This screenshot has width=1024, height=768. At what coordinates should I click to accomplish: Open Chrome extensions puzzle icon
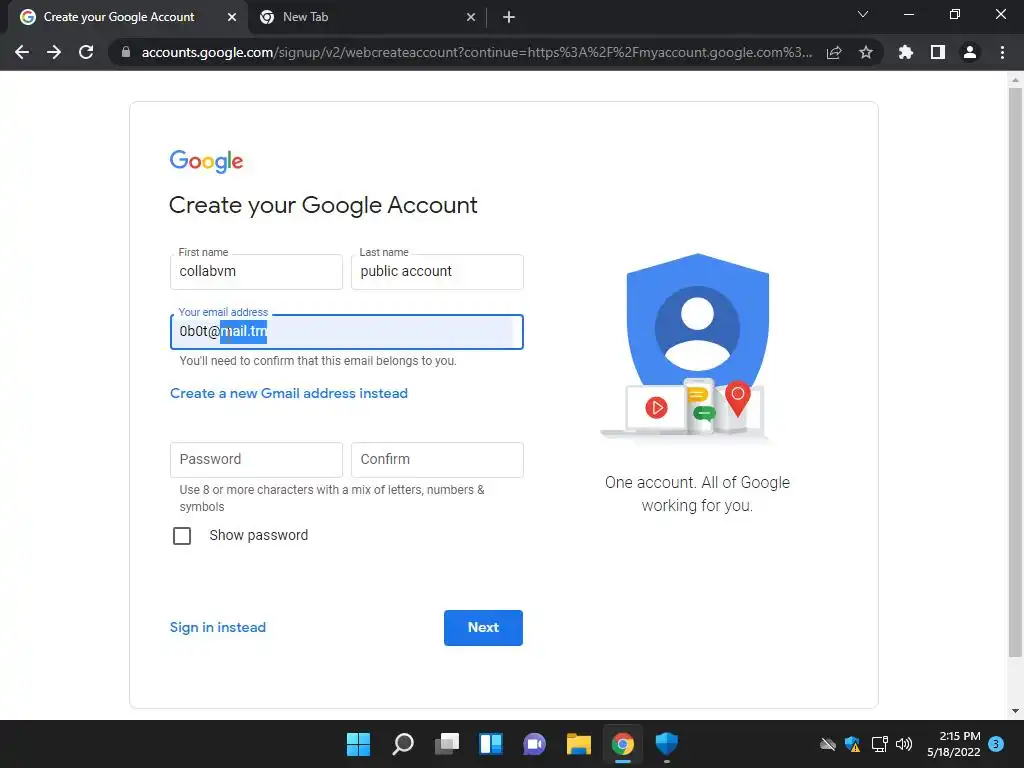(906, 52)
